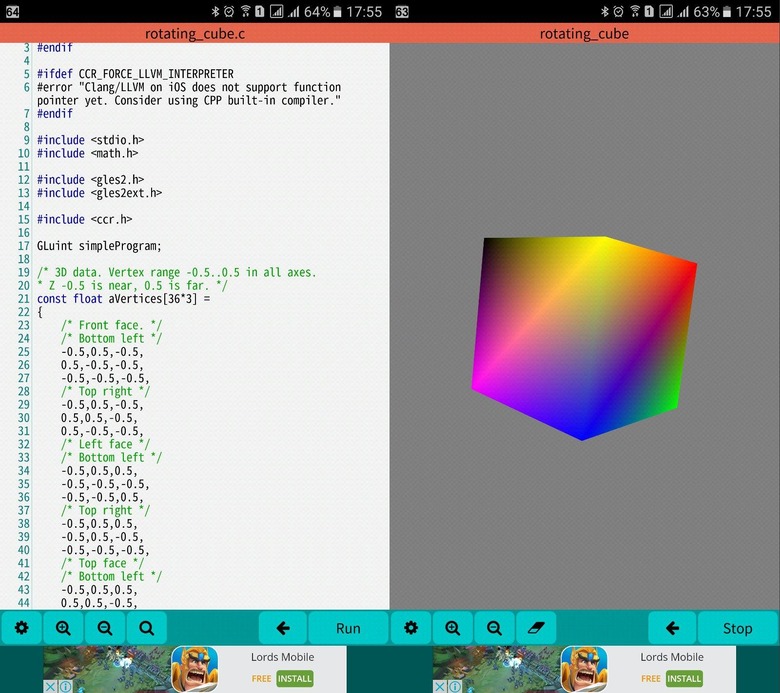
Task: Close the left ad with the X icon
Action: pyautogui.click(x=50, y=687)
